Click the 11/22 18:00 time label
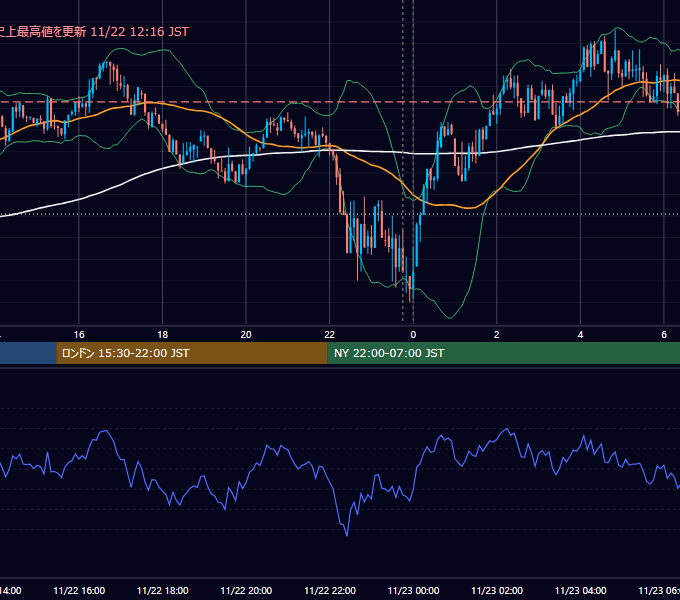The height and width of the screenshot is (600, 680). point(163,590)
